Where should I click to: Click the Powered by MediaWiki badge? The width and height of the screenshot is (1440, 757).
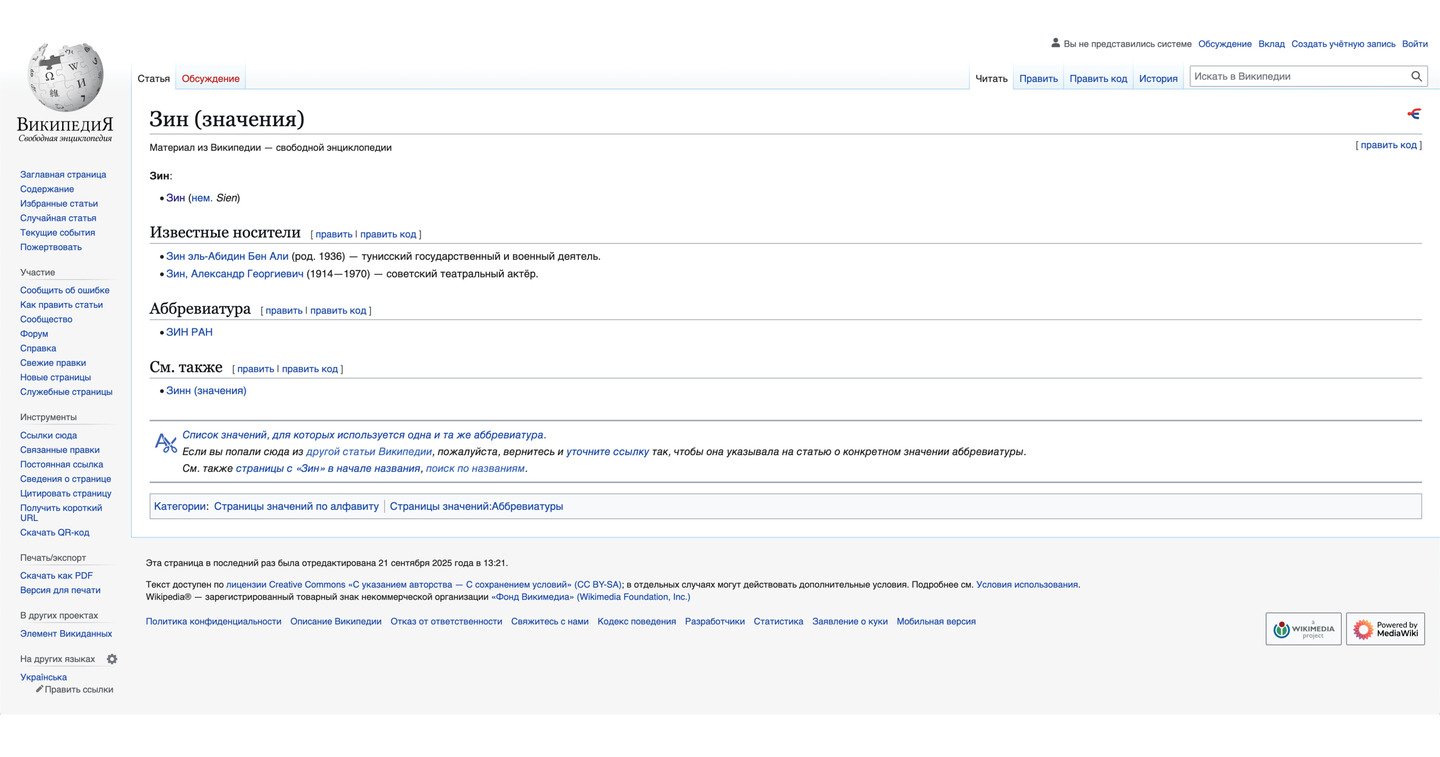pos(1385,629)
